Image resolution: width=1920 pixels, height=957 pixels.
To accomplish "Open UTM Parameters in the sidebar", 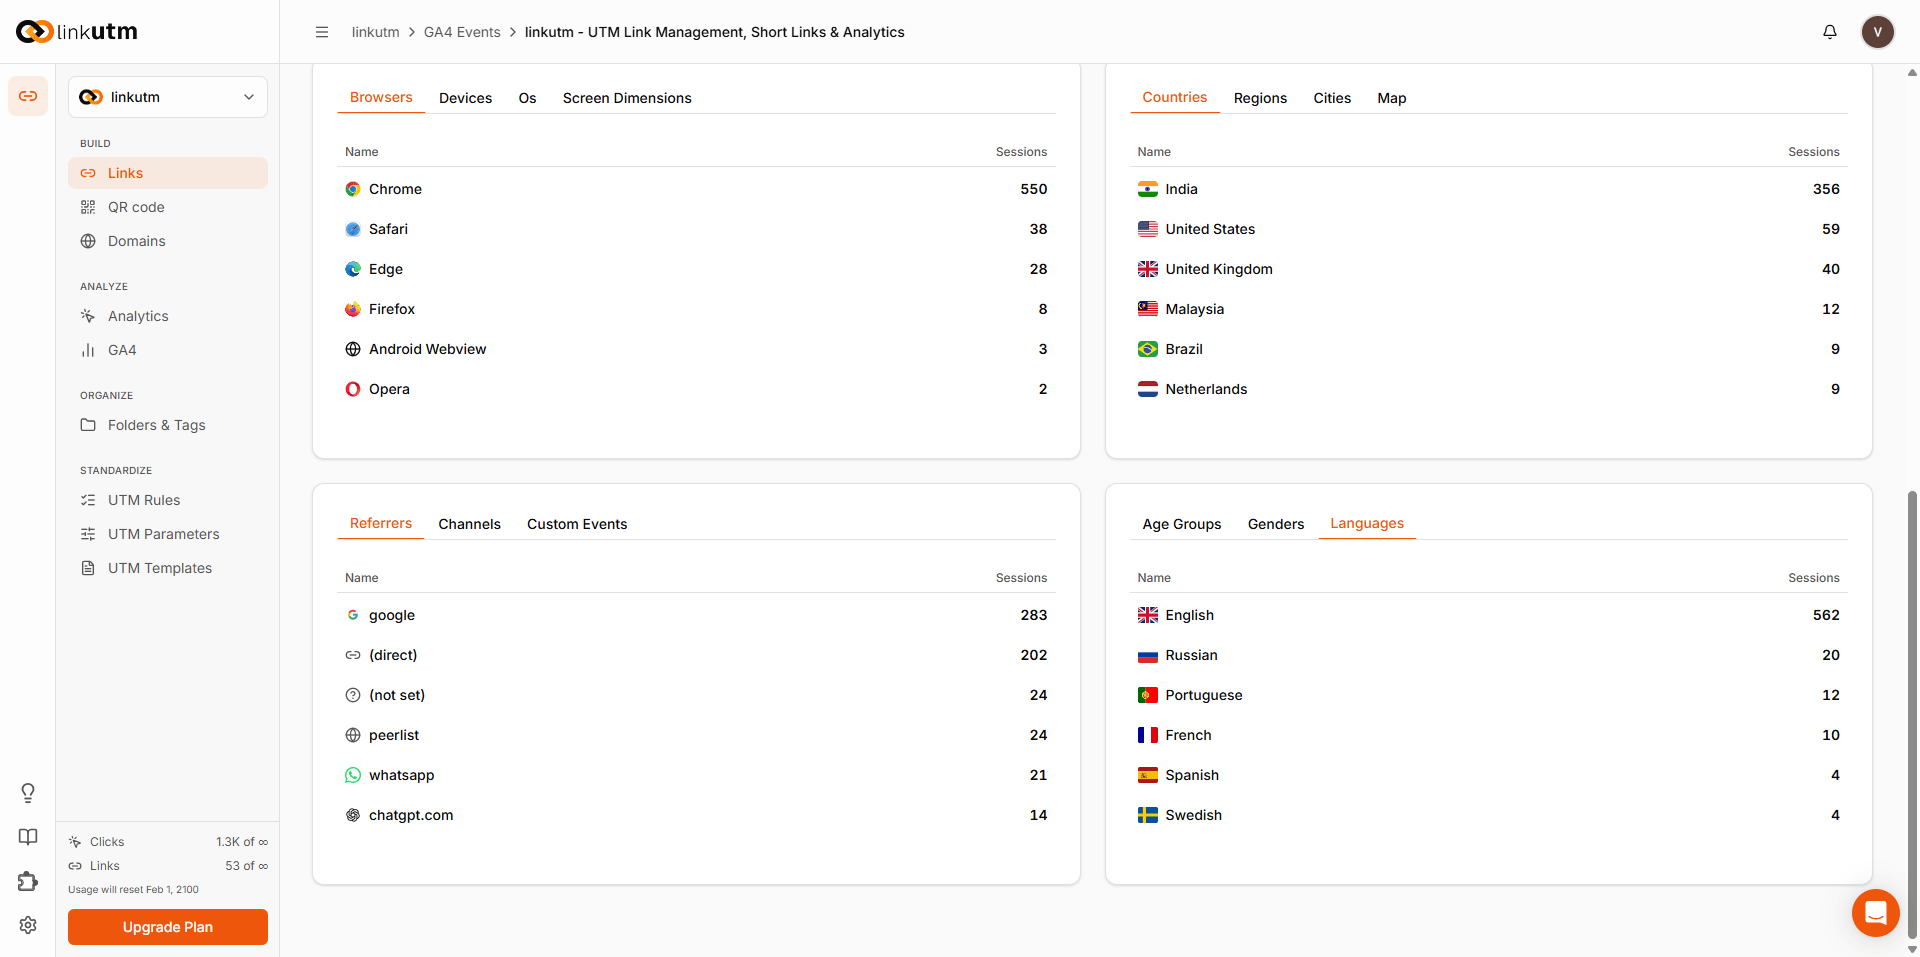I will [x=168, y=534].
